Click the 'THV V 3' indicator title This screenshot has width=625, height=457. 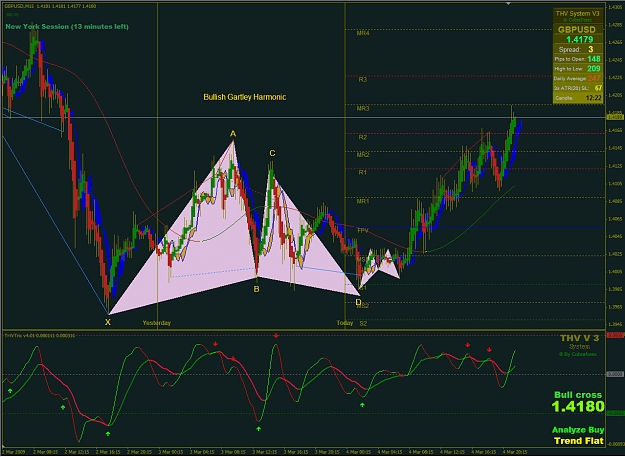[579, 338]
